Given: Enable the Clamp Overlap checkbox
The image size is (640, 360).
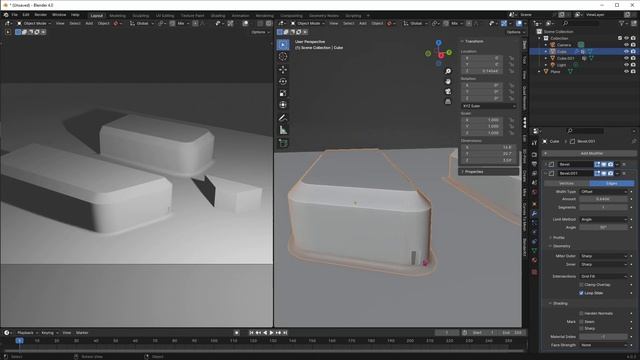Looking at the screenshot, I should pos(581,284).
